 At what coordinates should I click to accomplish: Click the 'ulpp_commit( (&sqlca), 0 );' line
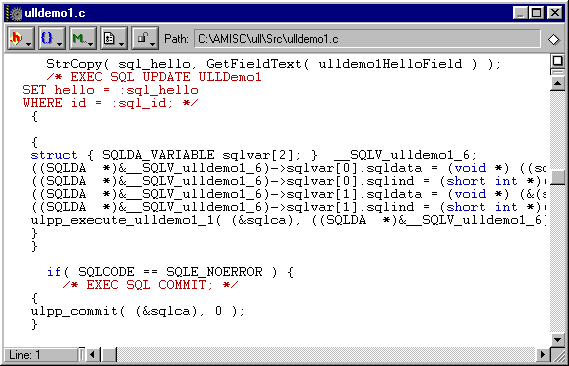tap(138, 311)
